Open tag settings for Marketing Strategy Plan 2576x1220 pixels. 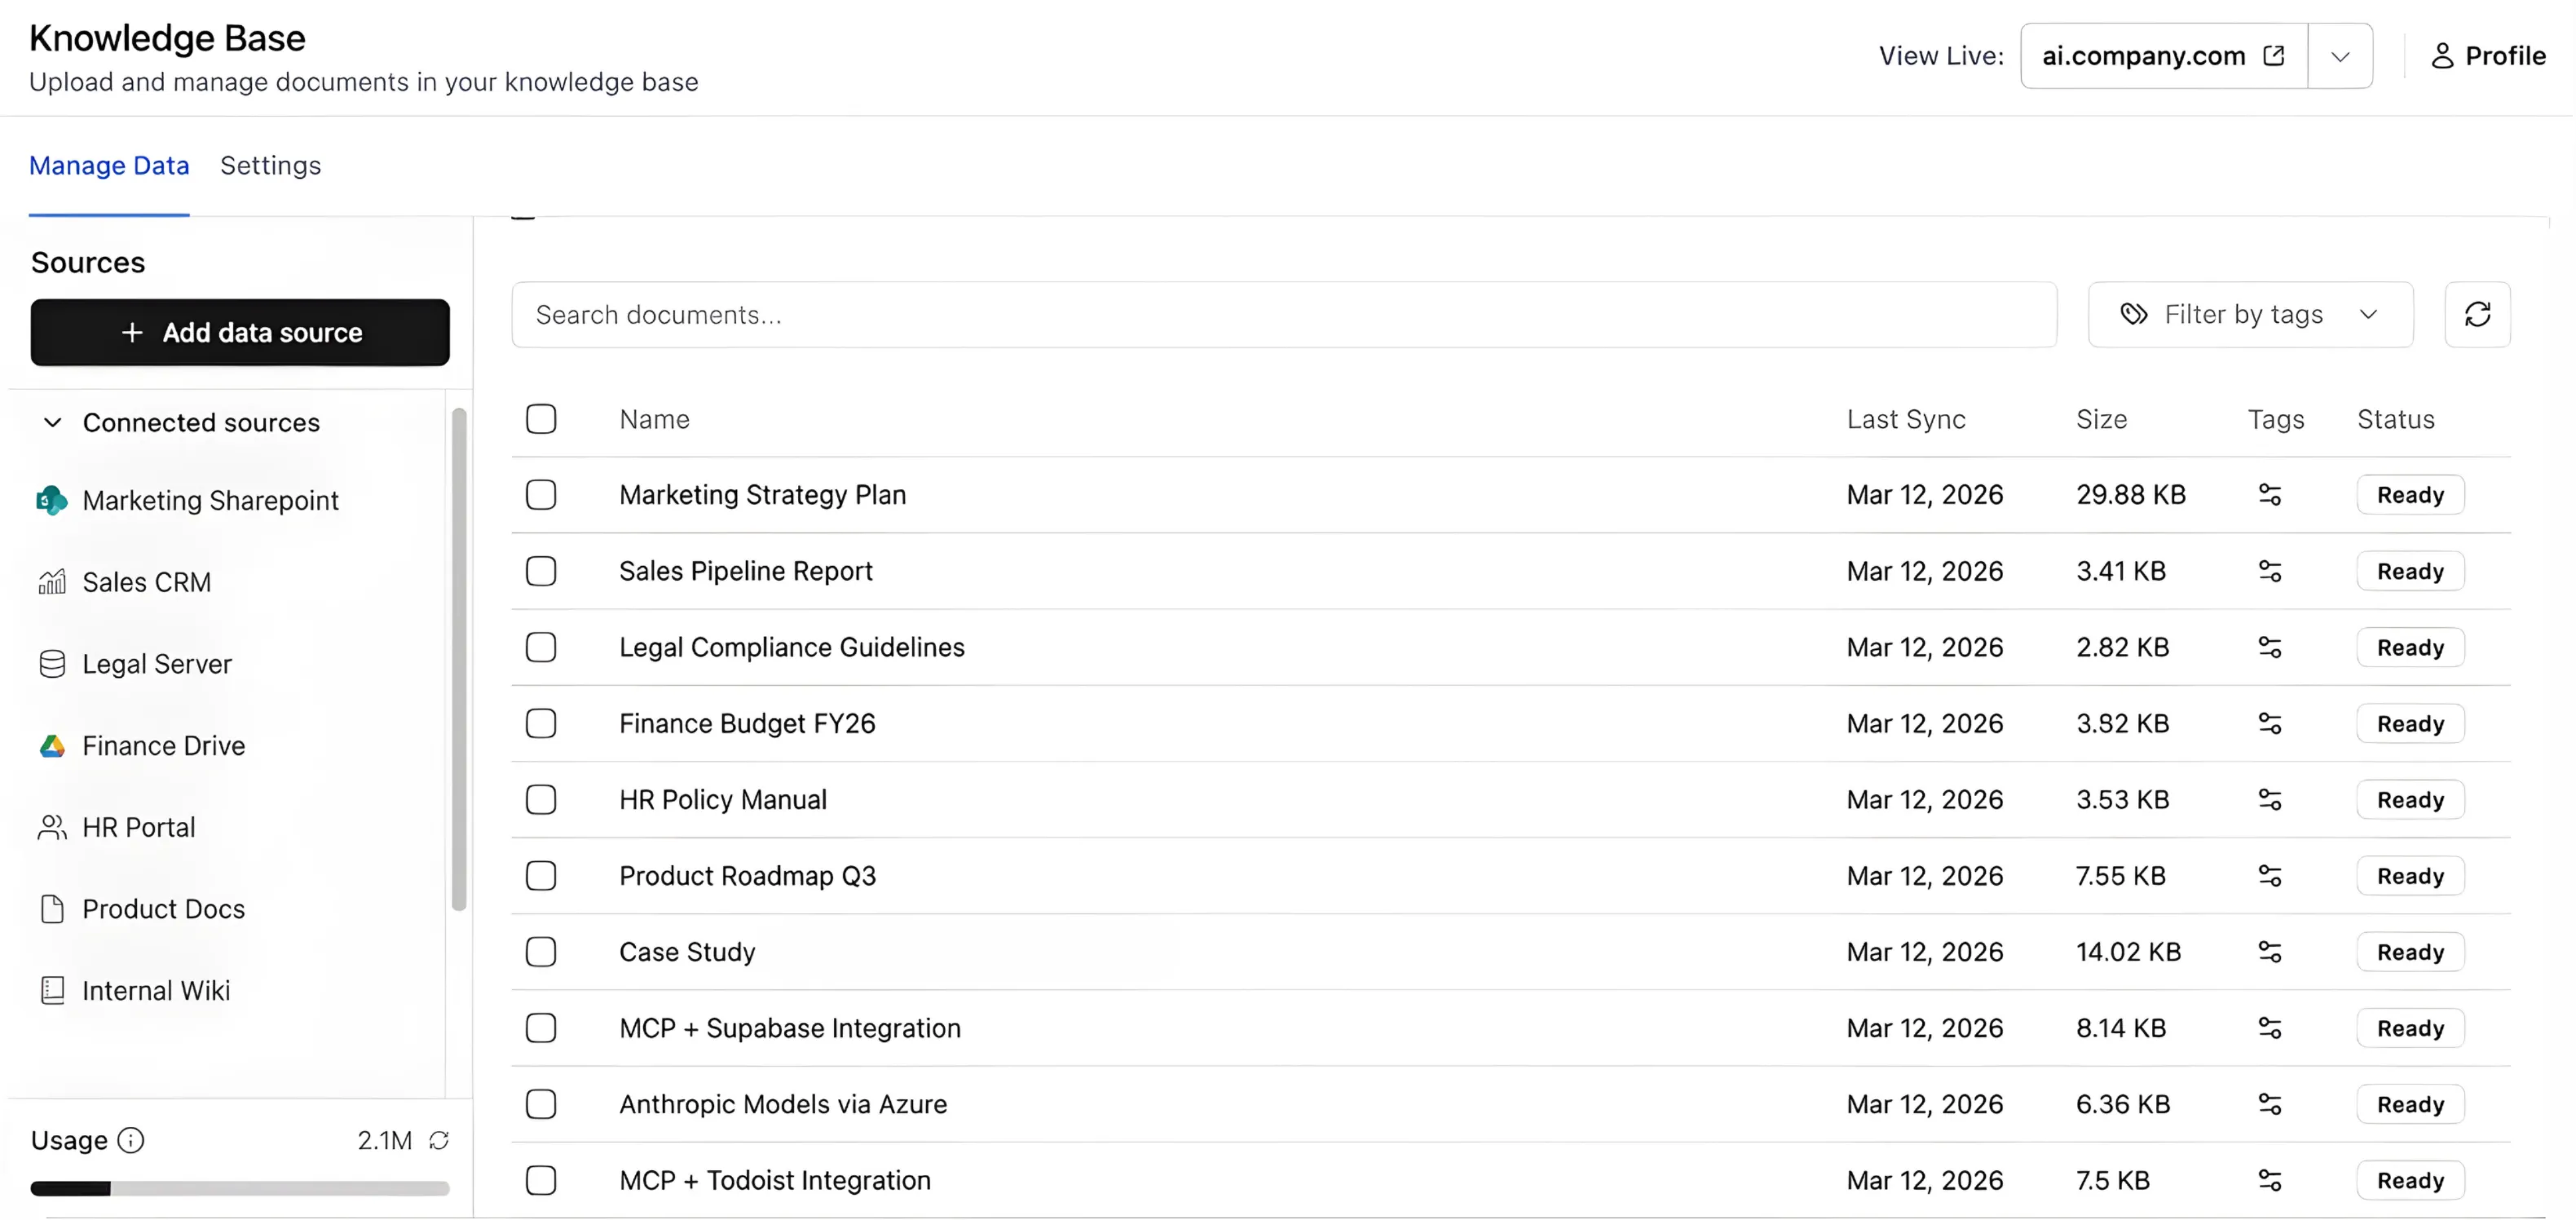pos(2269,495)
